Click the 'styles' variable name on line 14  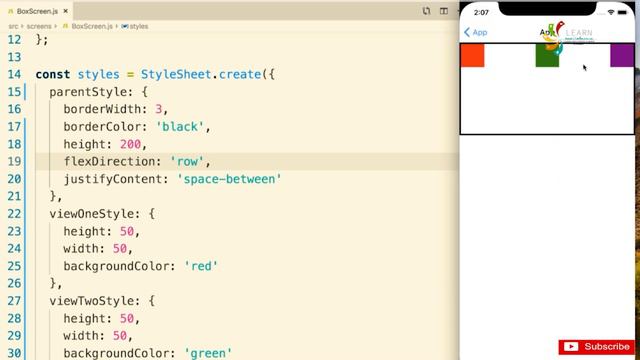tap(98, 74)
